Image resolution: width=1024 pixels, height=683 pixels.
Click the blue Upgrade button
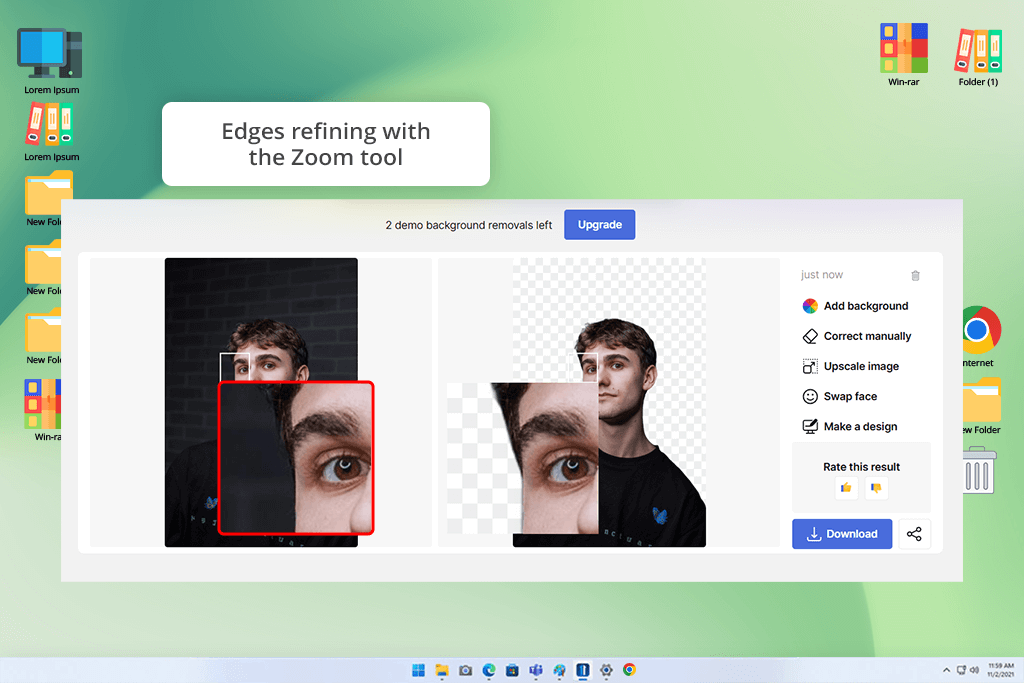point(600,225)
